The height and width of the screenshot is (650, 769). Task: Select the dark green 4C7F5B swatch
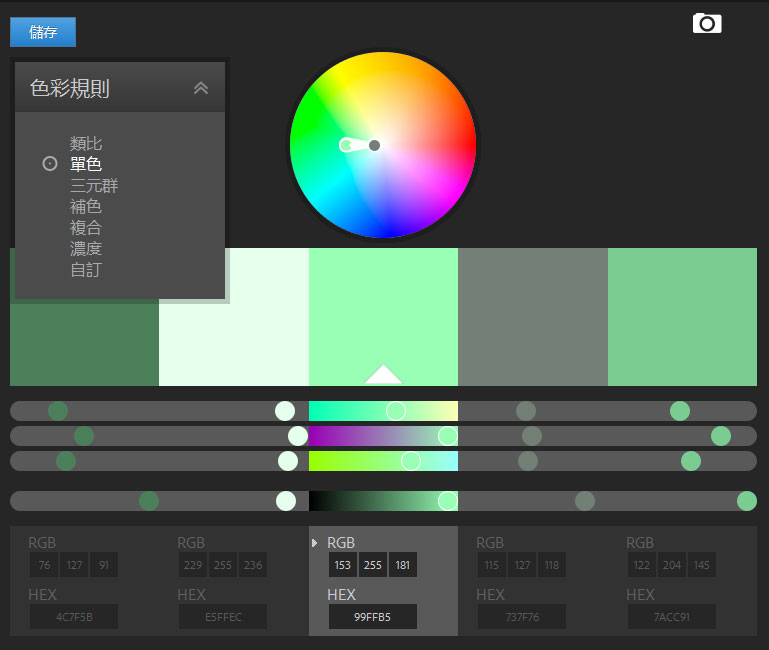tap(84, 343)
